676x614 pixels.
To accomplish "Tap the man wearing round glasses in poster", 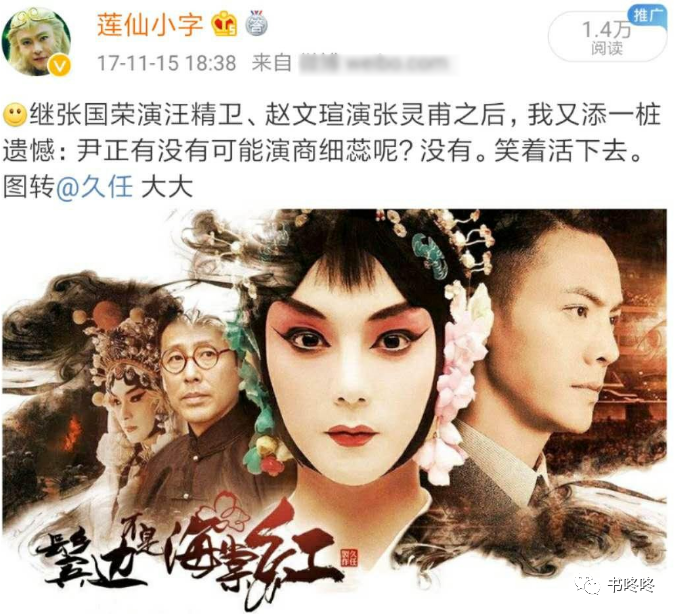I will [197, 375].
